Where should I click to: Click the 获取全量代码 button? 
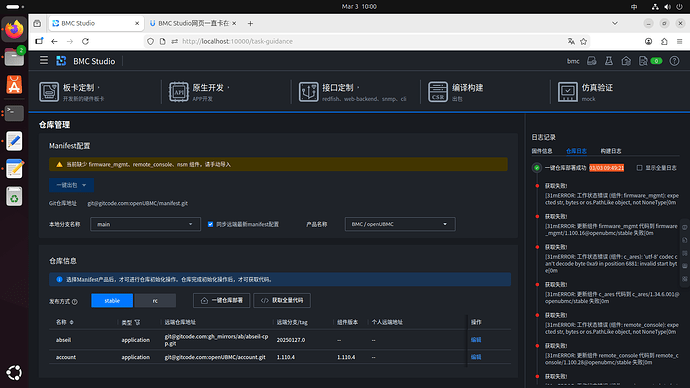tap(282, 300)
